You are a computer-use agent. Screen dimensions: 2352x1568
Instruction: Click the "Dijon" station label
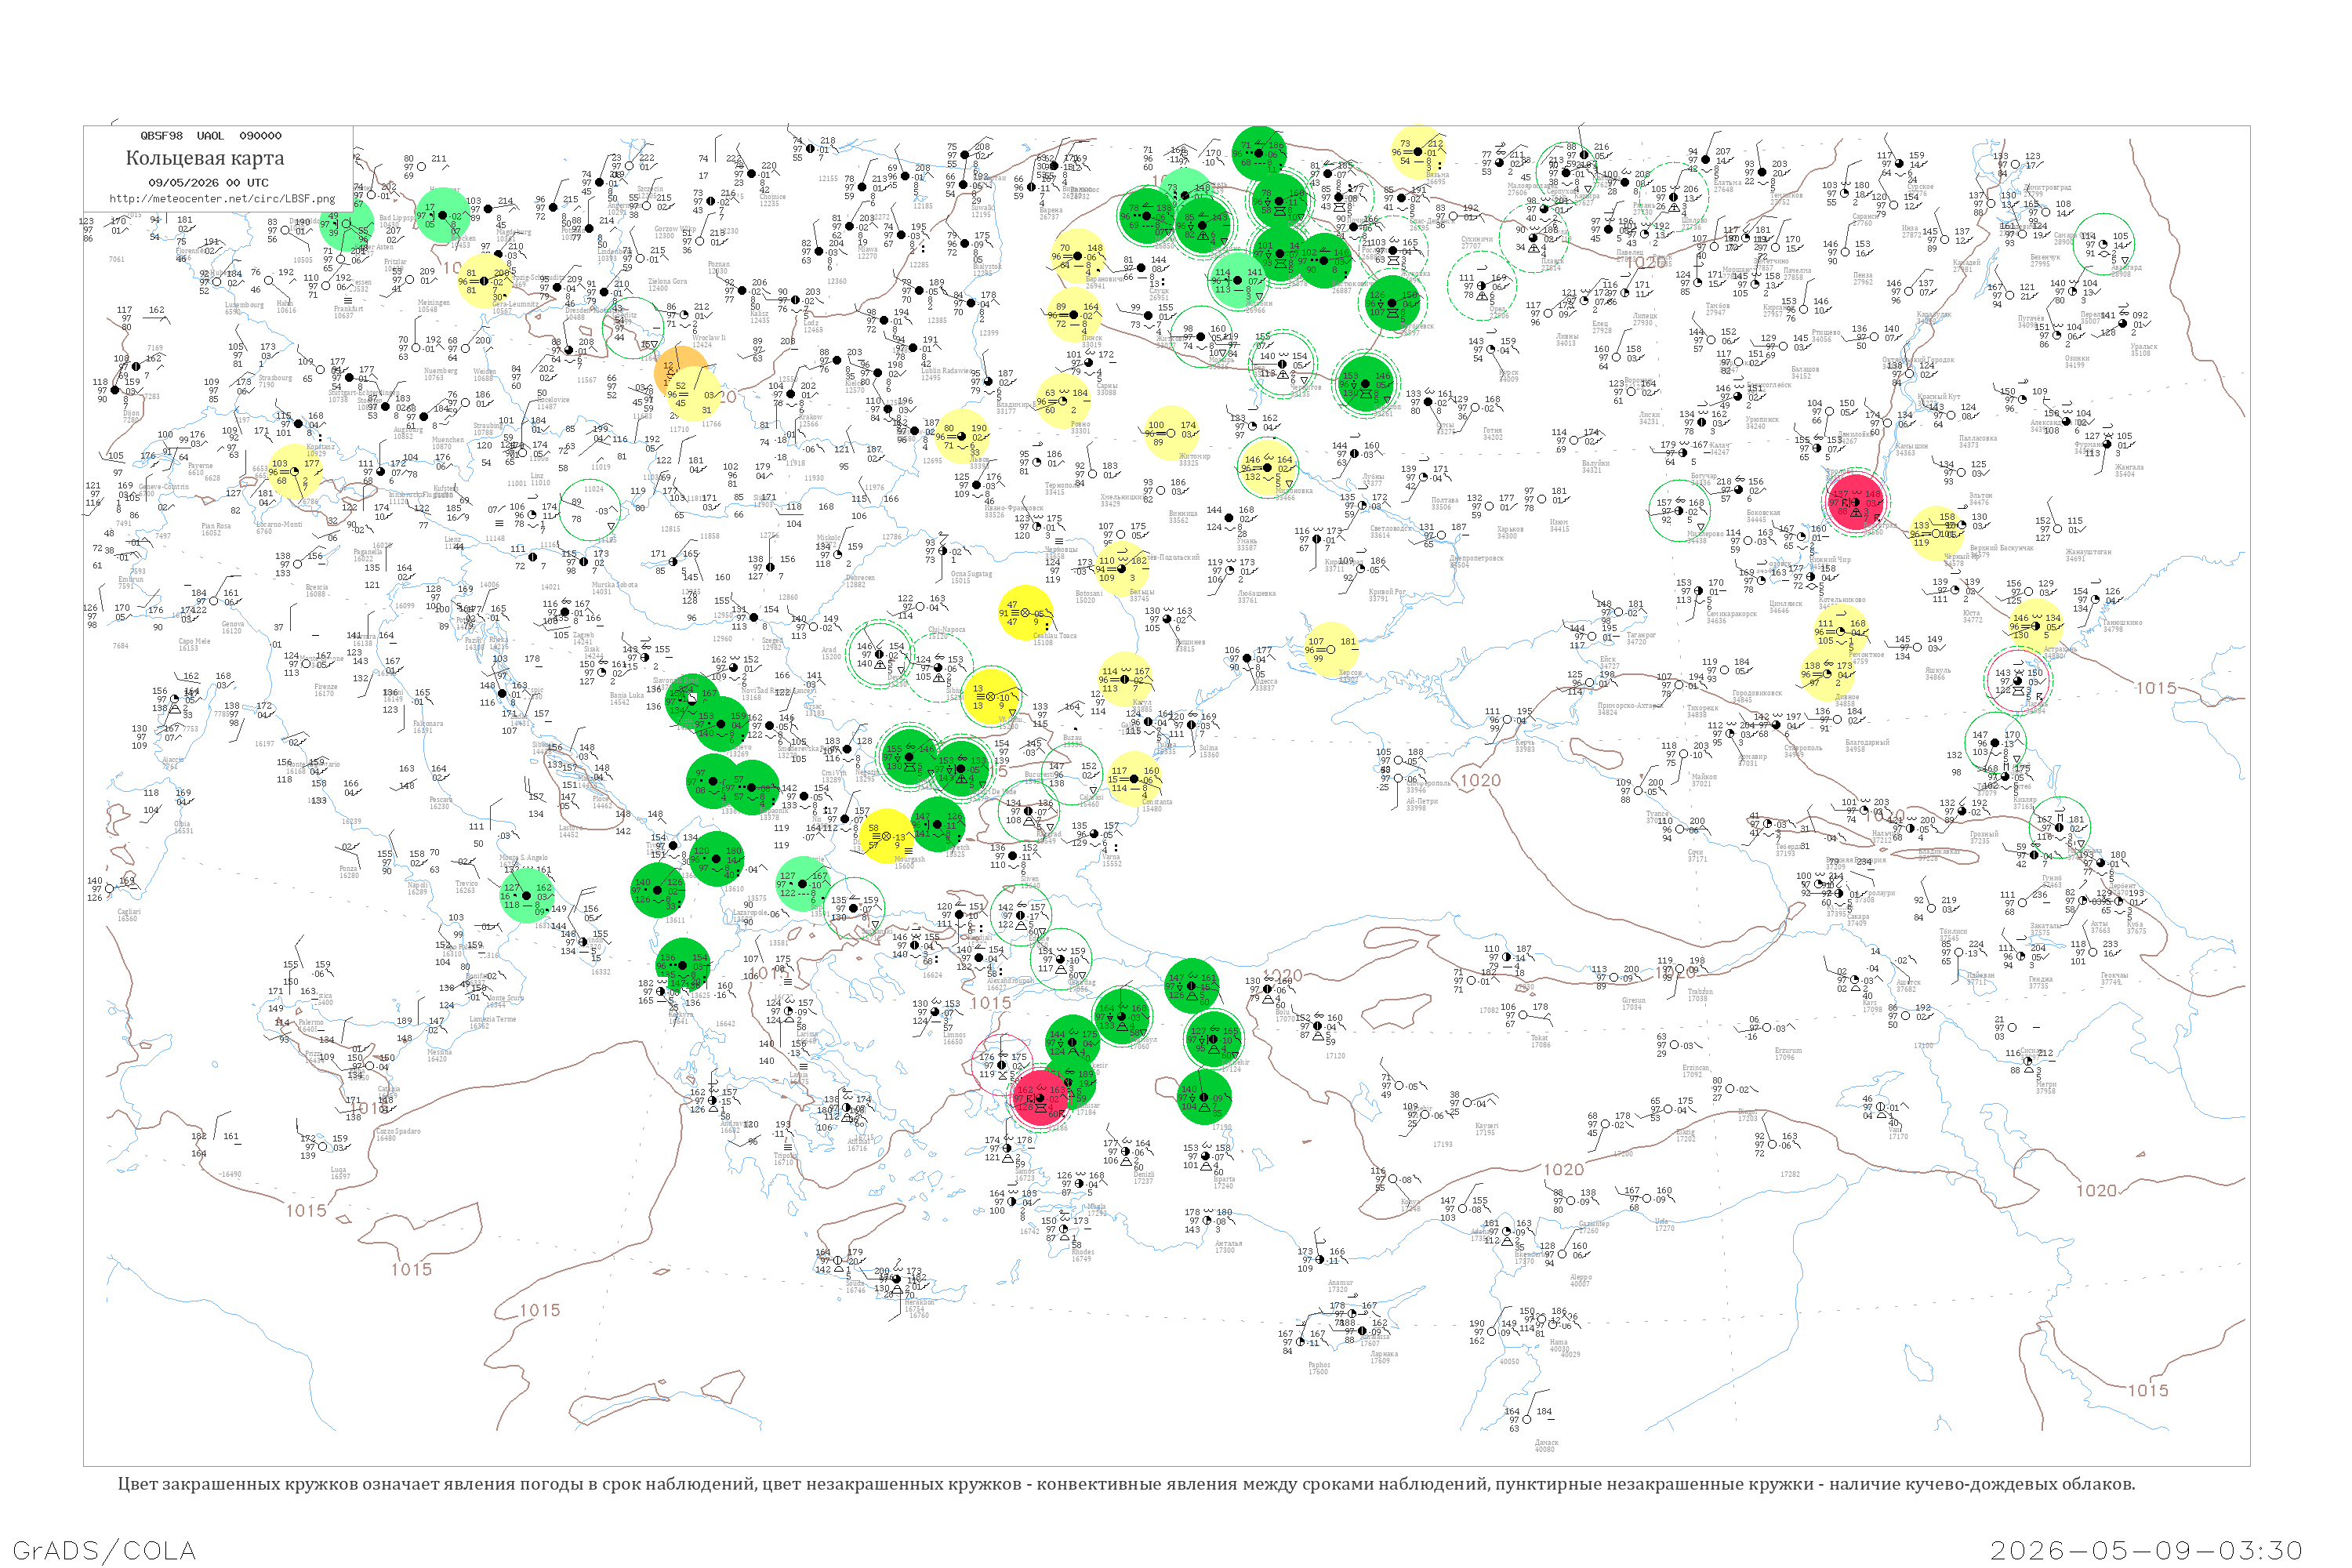tap(131, 414)
